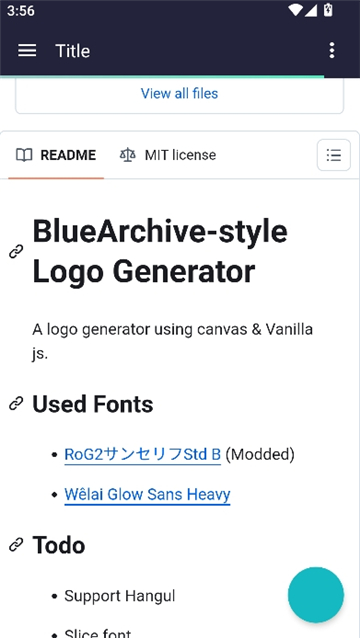Tap anchor link icon beside Used Fonts
The height and width of the screenshot is (638, 360).
(16, 404)
